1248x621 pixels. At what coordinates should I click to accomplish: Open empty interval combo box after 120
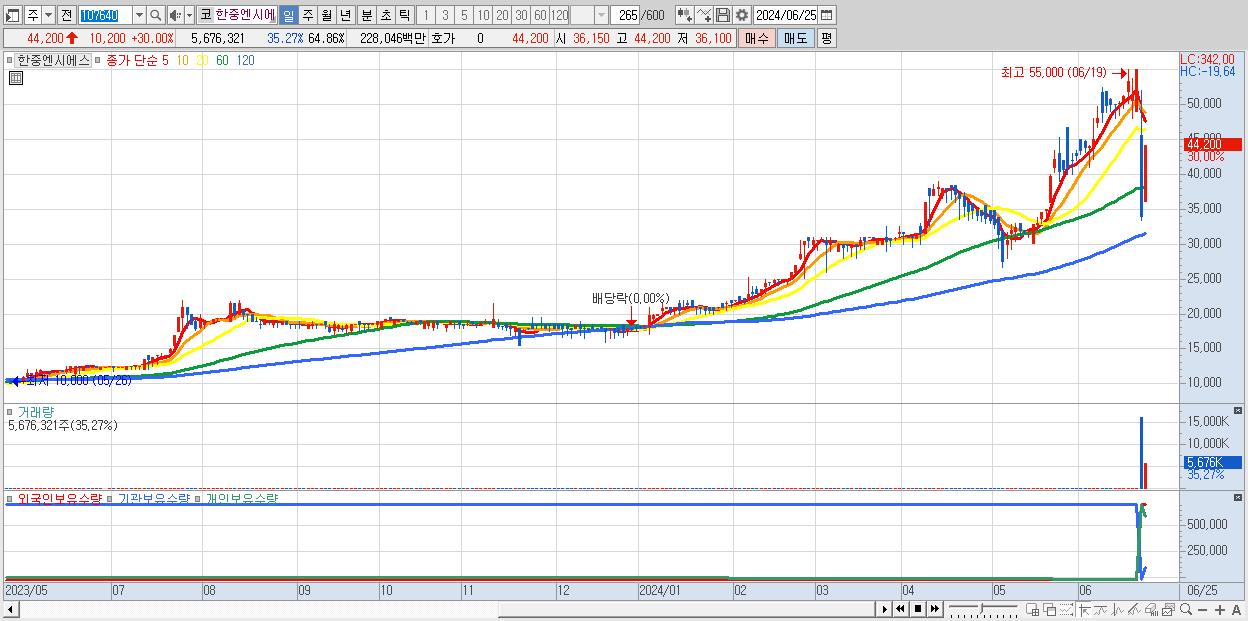click(589, 15)
